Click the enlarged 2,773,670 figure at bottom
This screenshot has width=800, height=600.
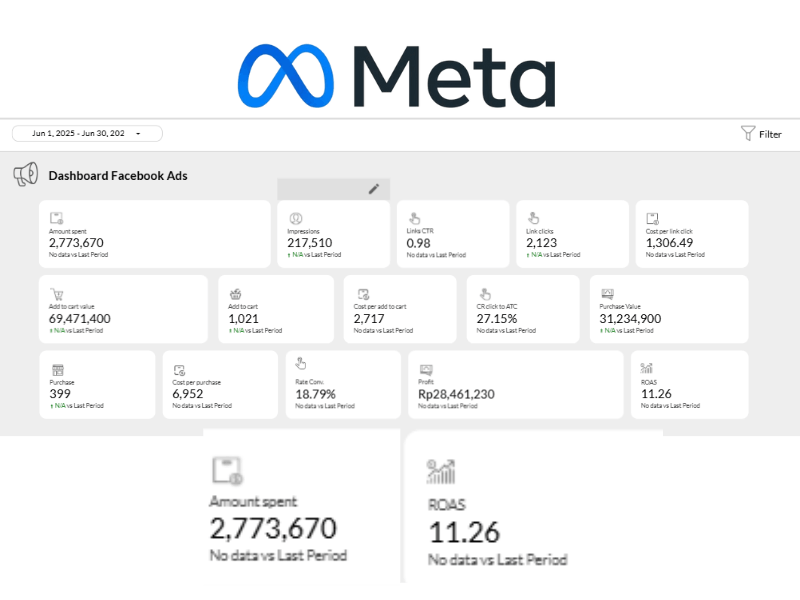click(273, 529)
